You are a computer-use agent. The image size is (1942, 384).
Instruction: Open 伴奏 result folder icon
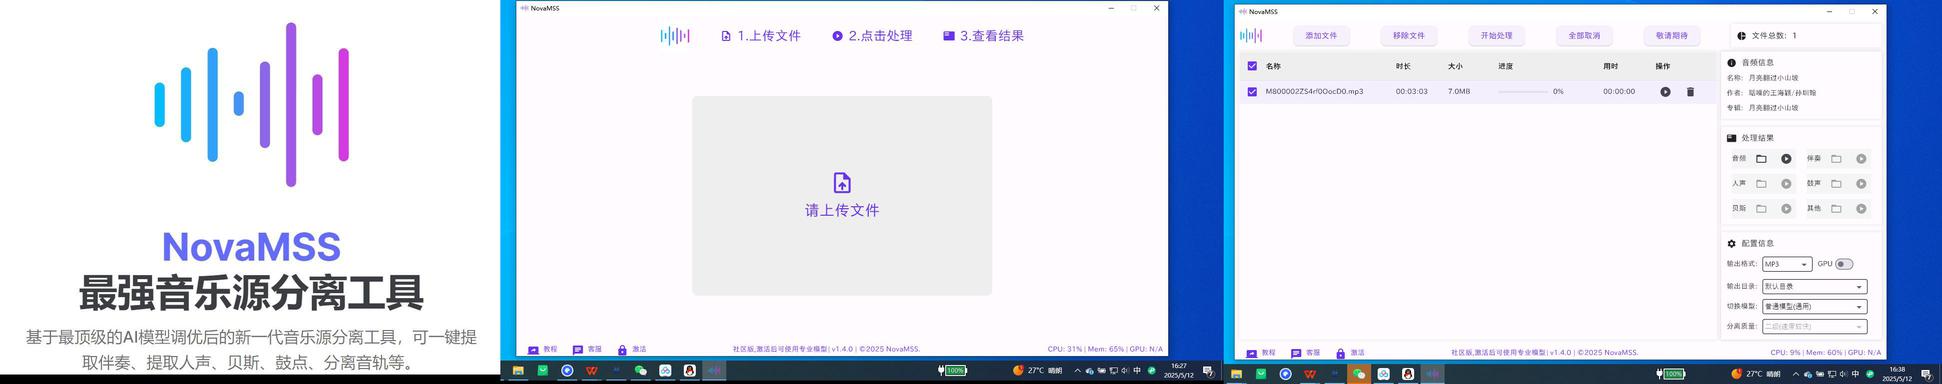[x=1836, y=159]
